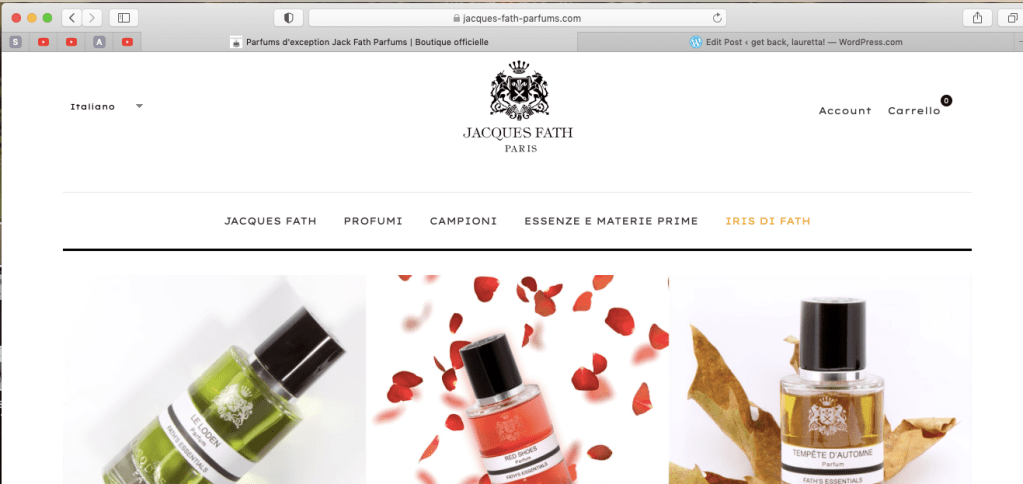
Task: Open the Tempête d'Automne perfume image
Action: 820,379
